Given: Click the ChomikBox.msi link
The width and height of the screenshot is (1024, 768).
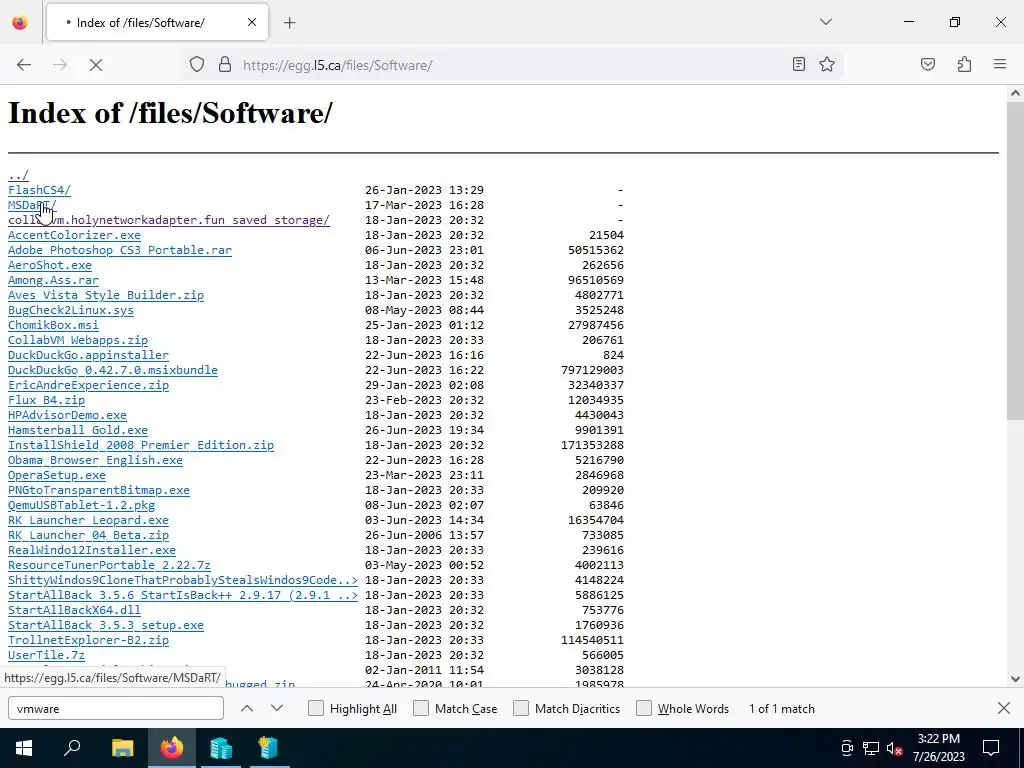Looking at the screenshot, I should click(53, 325).
